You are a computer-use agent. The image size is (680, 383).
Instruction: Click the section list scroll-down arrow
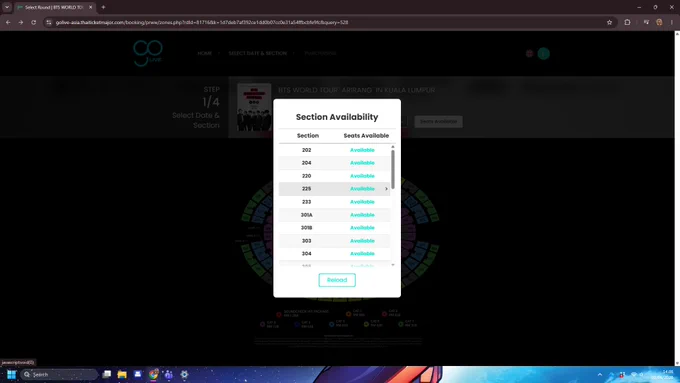pos(393,265)
